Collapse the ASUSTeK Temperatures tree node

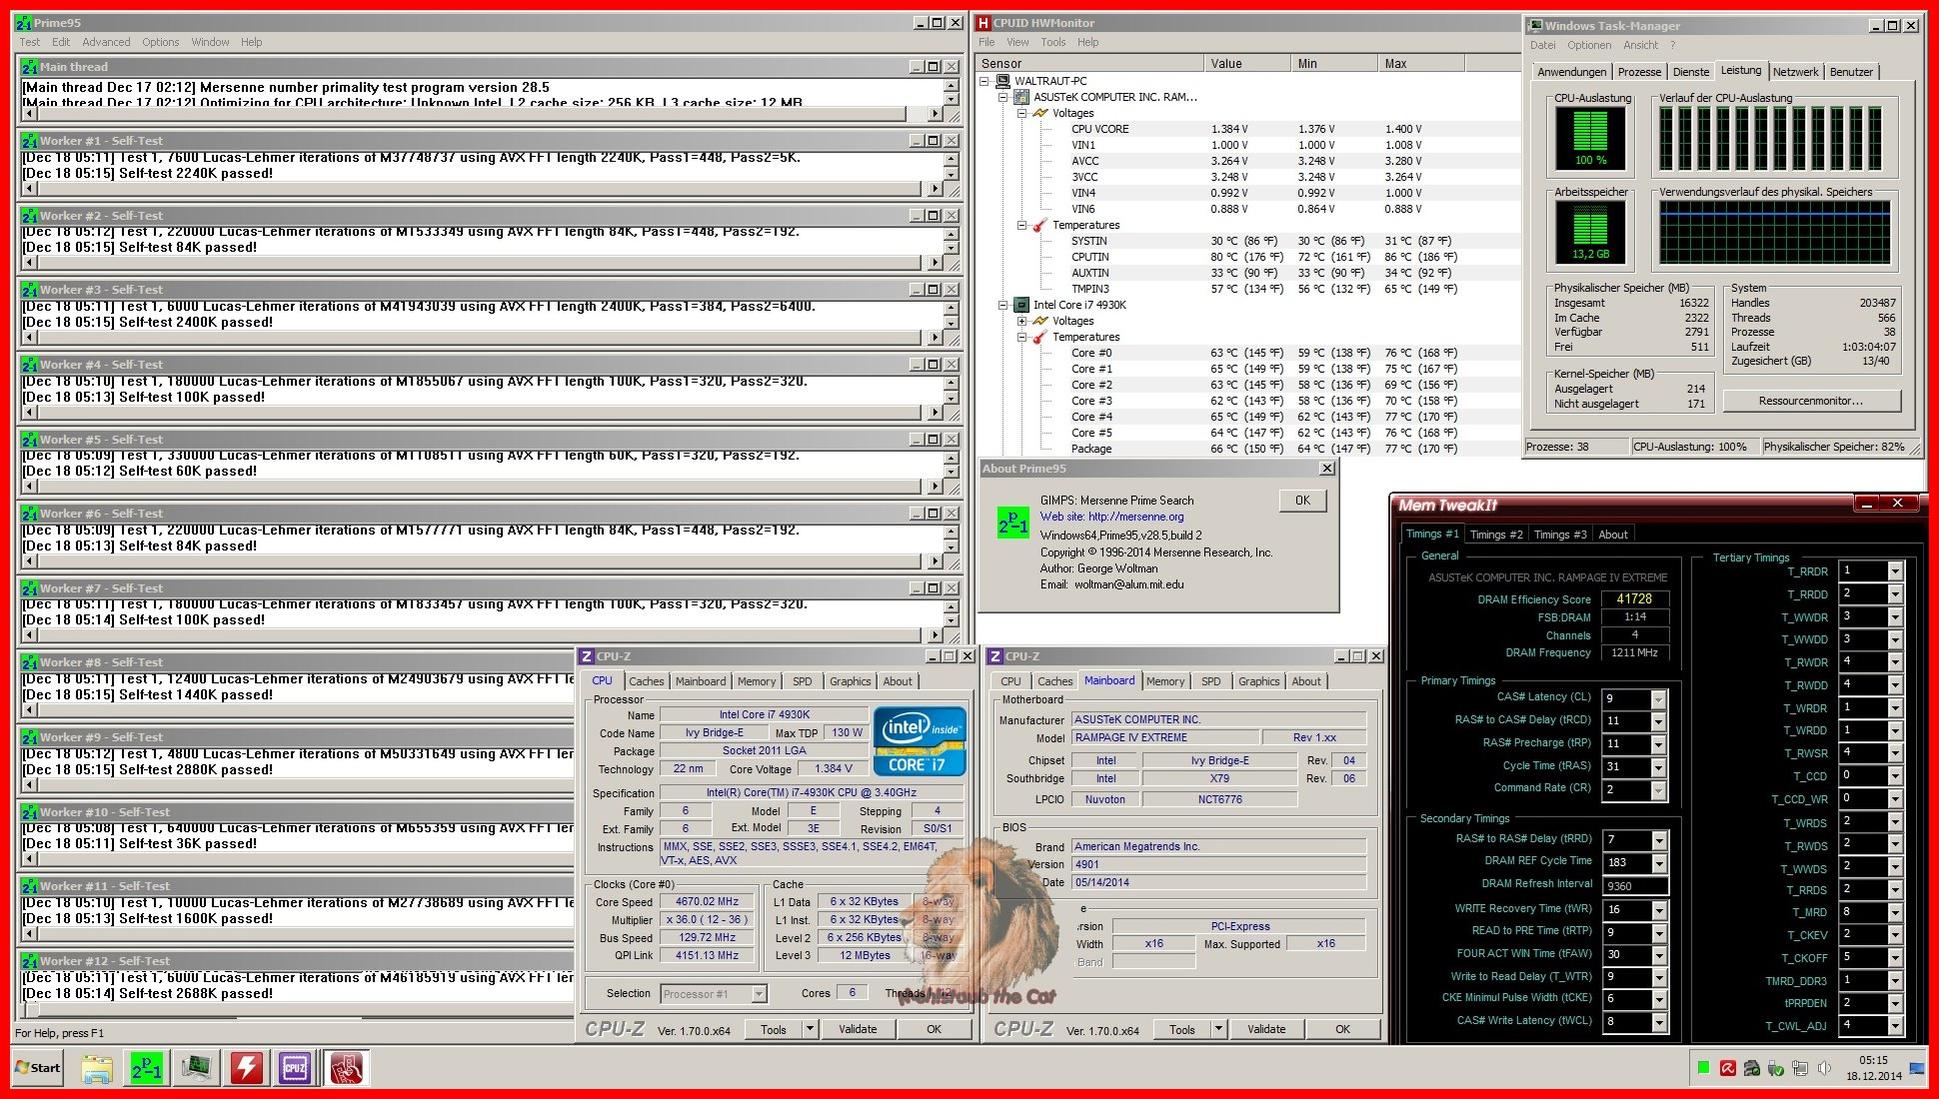[1021, 225]
